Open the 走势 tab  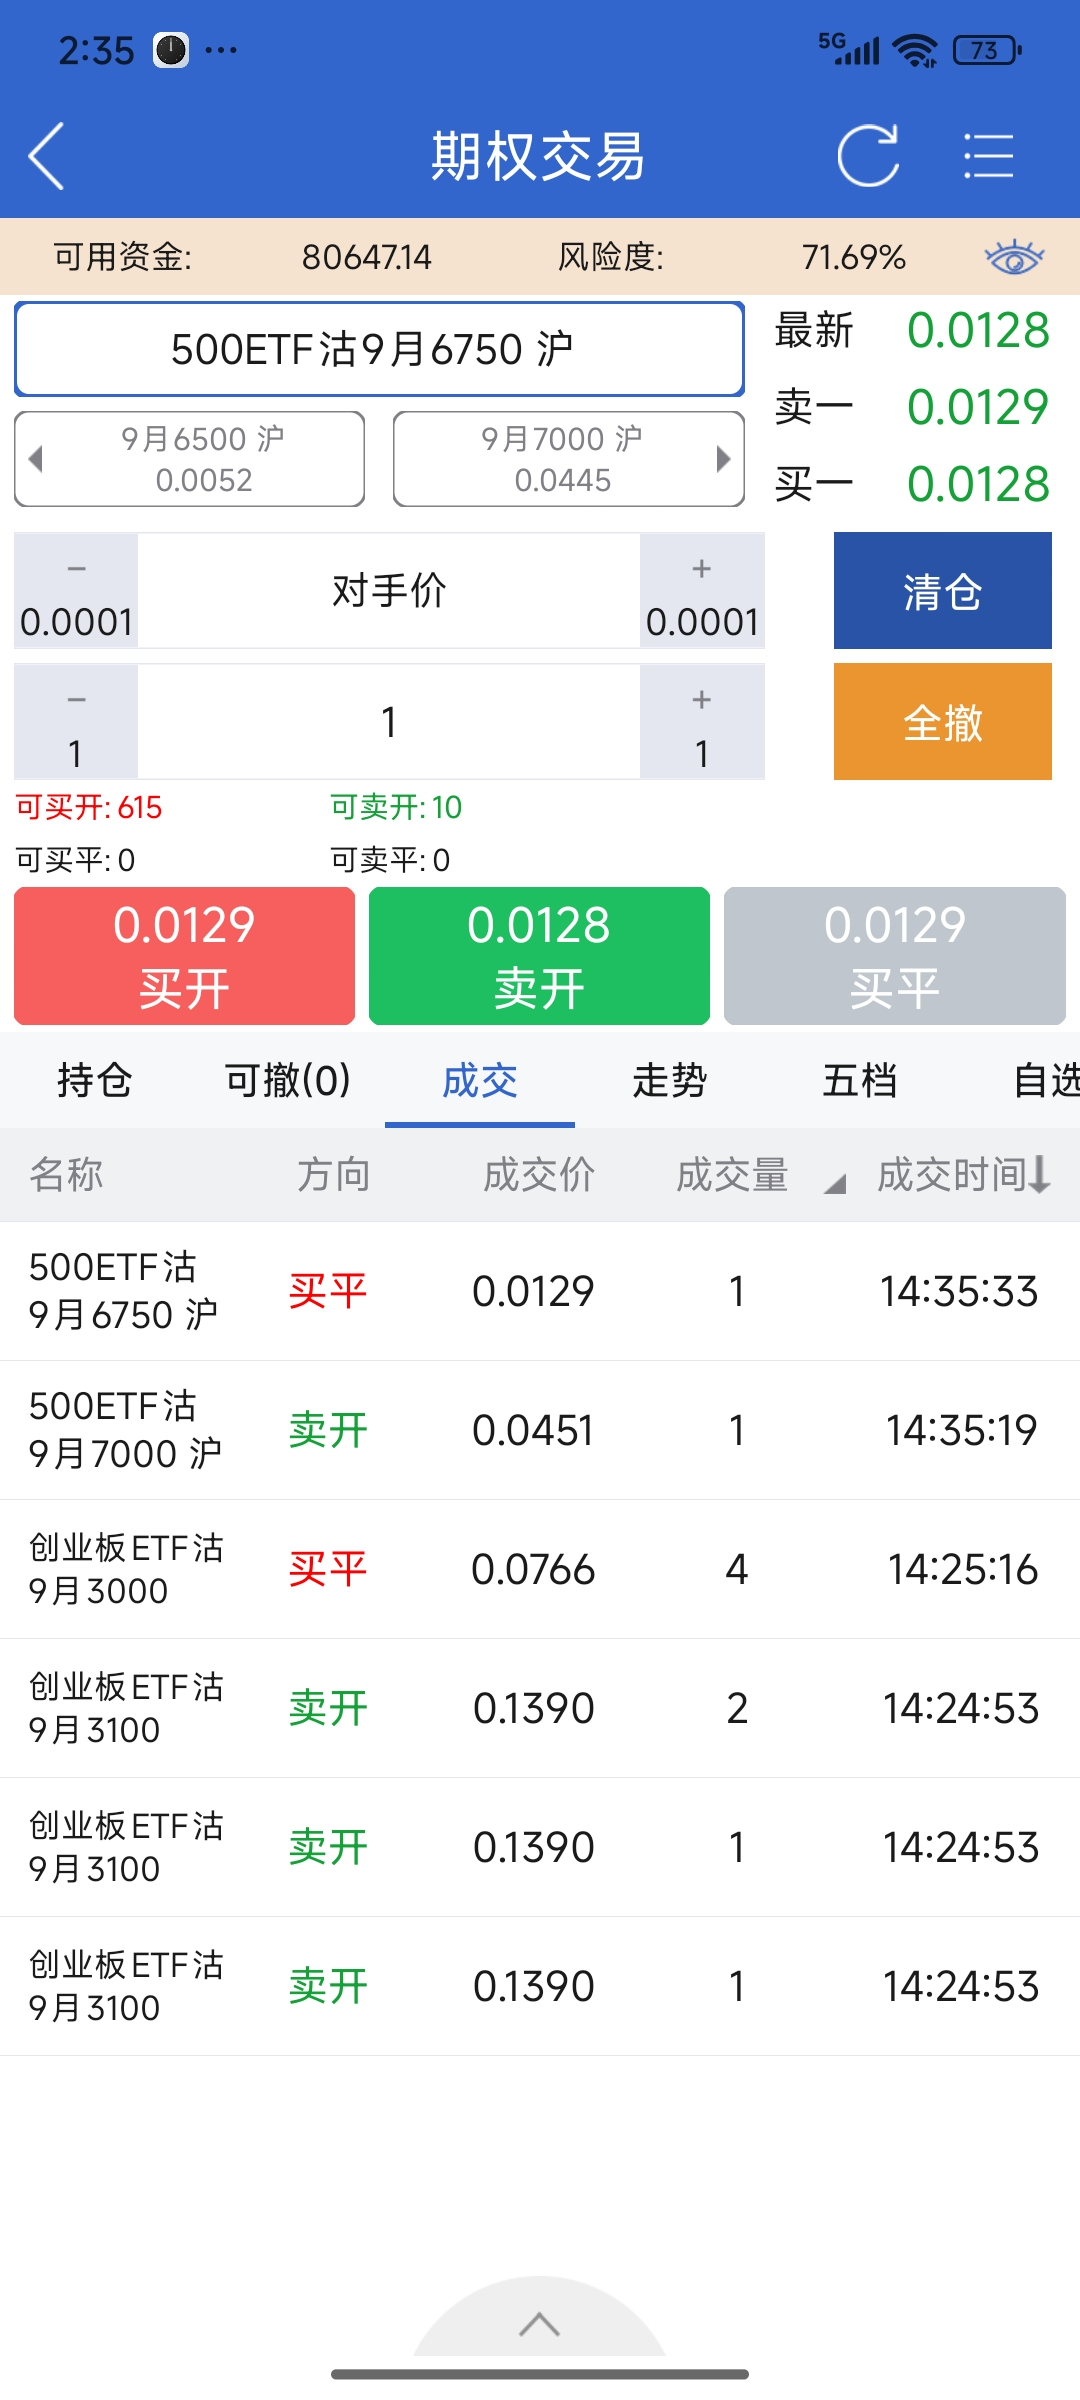pos(669,1081)
